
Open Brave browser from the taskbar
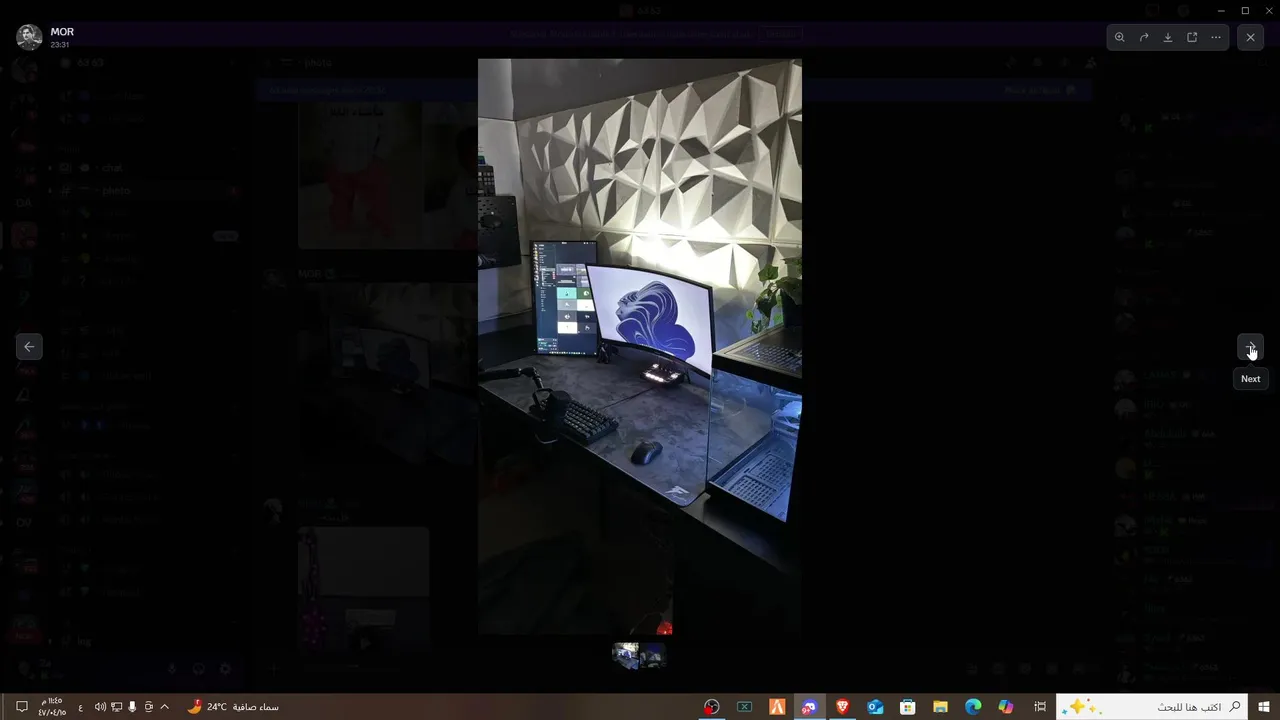[842, 707]
